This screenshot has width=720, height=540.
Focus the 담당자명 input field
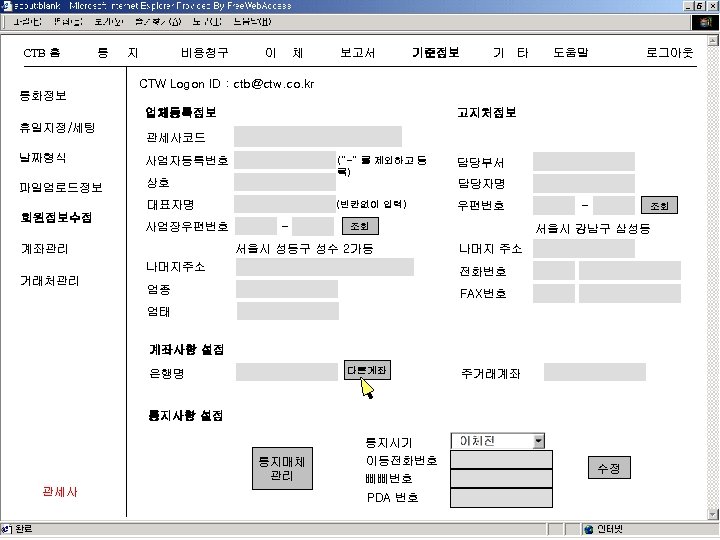pos(584,183)
